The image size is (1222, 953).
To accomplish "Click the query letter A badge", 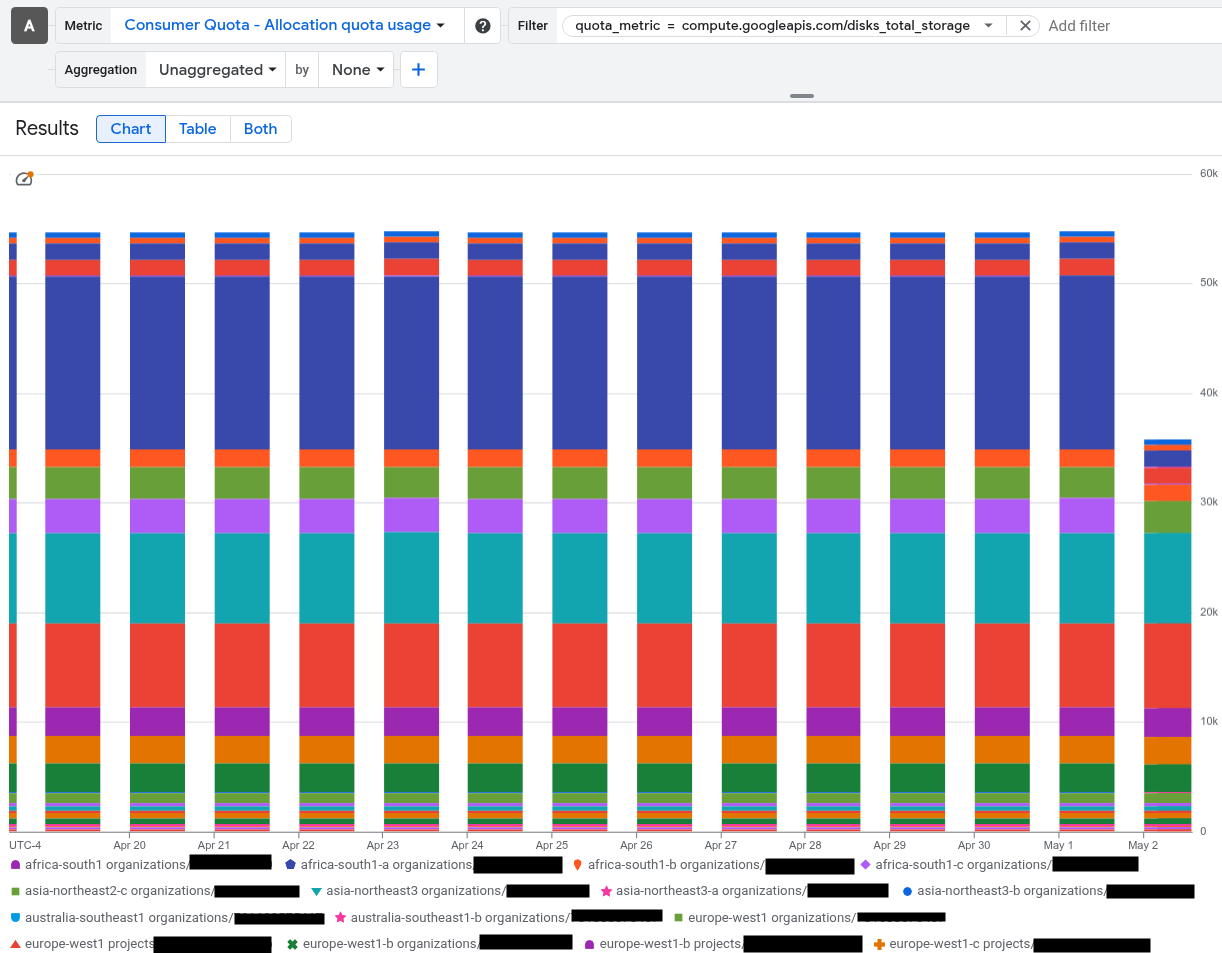I will [x=28, y=25].
